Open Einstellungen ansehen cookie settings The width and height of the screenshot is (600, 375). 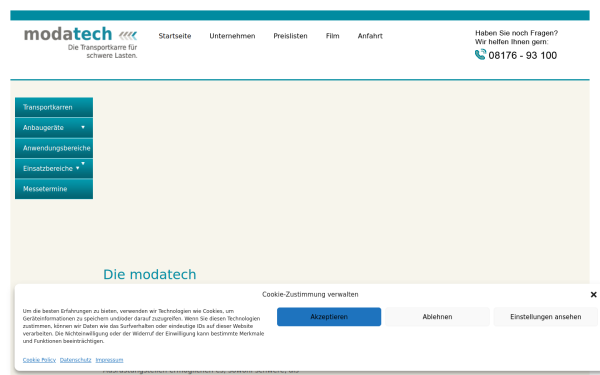click(546, 317)
